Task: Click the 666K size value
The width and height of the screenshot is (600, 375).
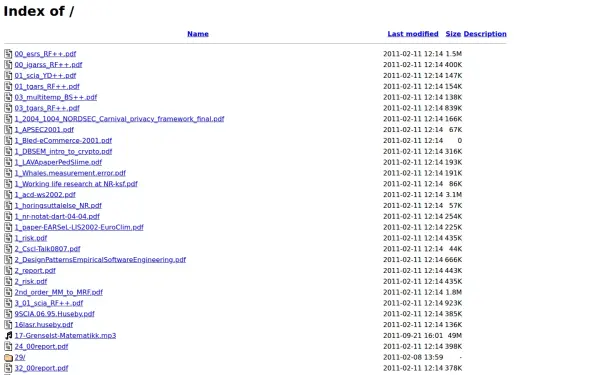Action: pos(453,260)
